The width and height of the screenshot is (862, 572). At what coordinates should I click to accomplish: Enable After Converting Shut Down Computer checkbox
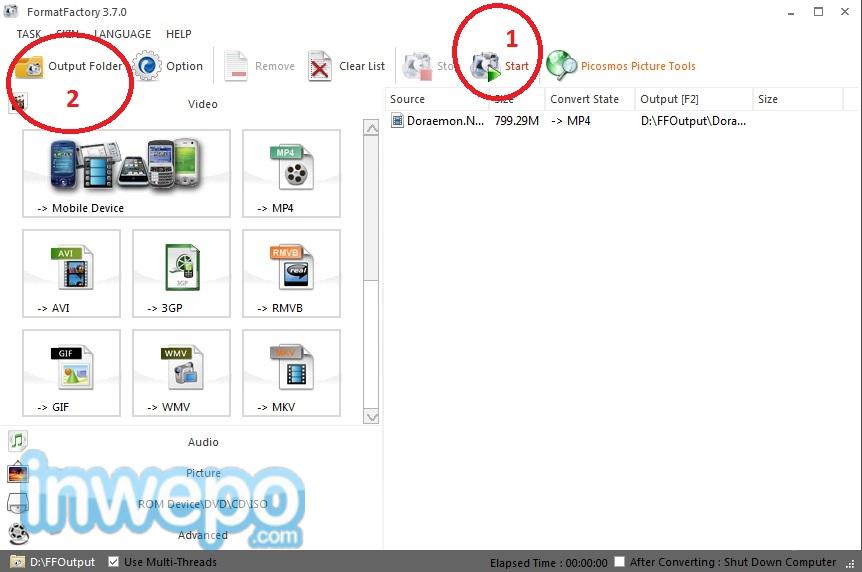pos(620,562)
